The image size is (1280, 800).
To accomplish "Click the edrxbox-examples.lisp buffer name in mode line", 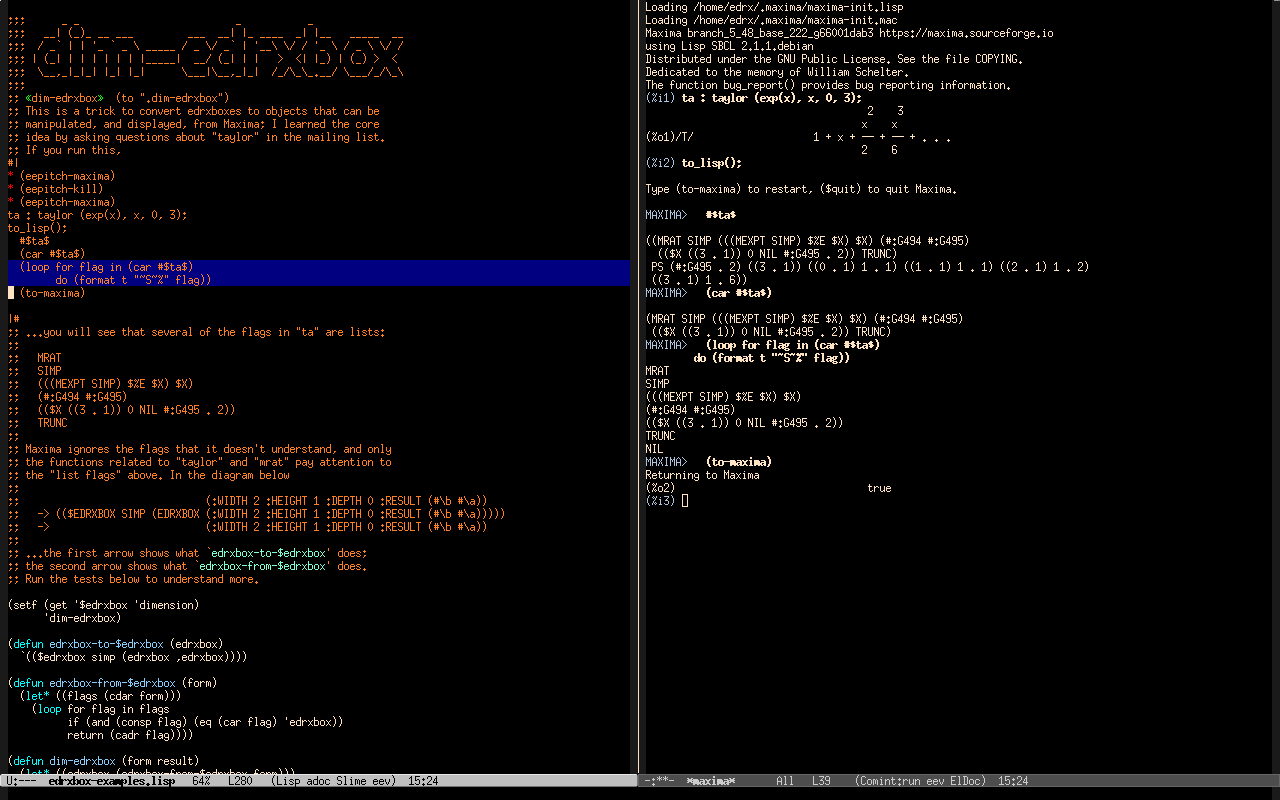I will click(111, 781).
